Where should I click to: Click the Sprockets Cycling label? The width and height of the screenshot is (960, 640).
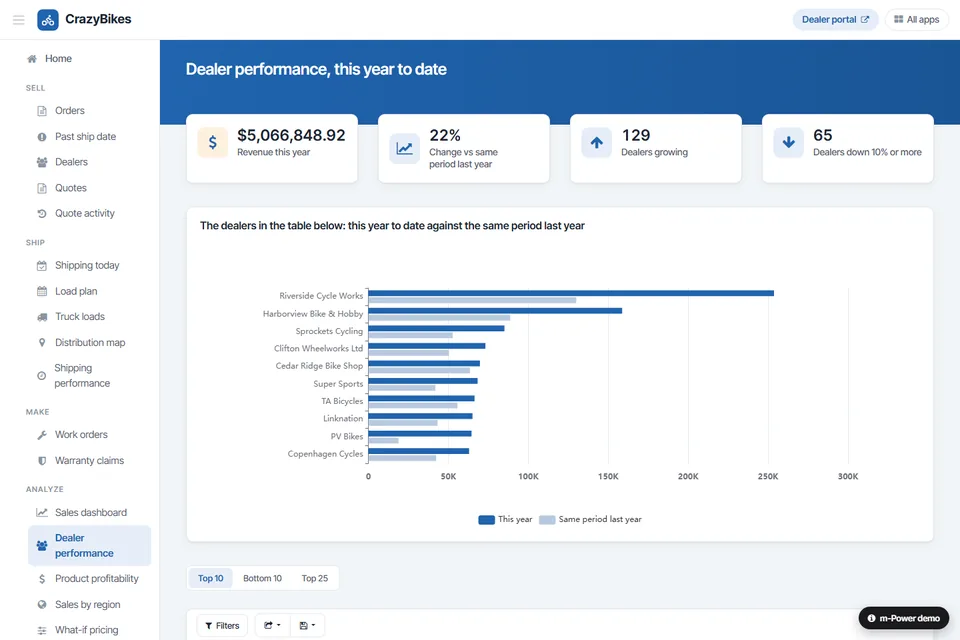click(329, 331)
